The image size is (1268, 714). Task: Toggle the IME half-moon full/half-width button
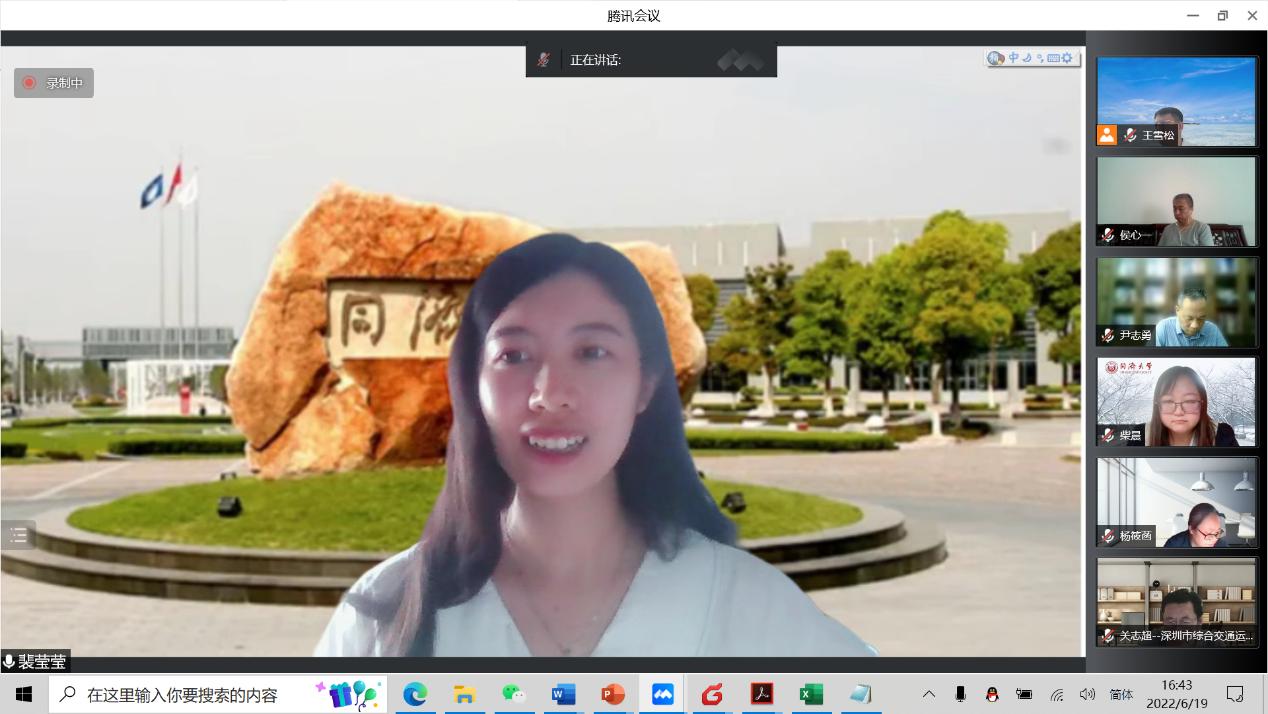tap(1027, 58)
